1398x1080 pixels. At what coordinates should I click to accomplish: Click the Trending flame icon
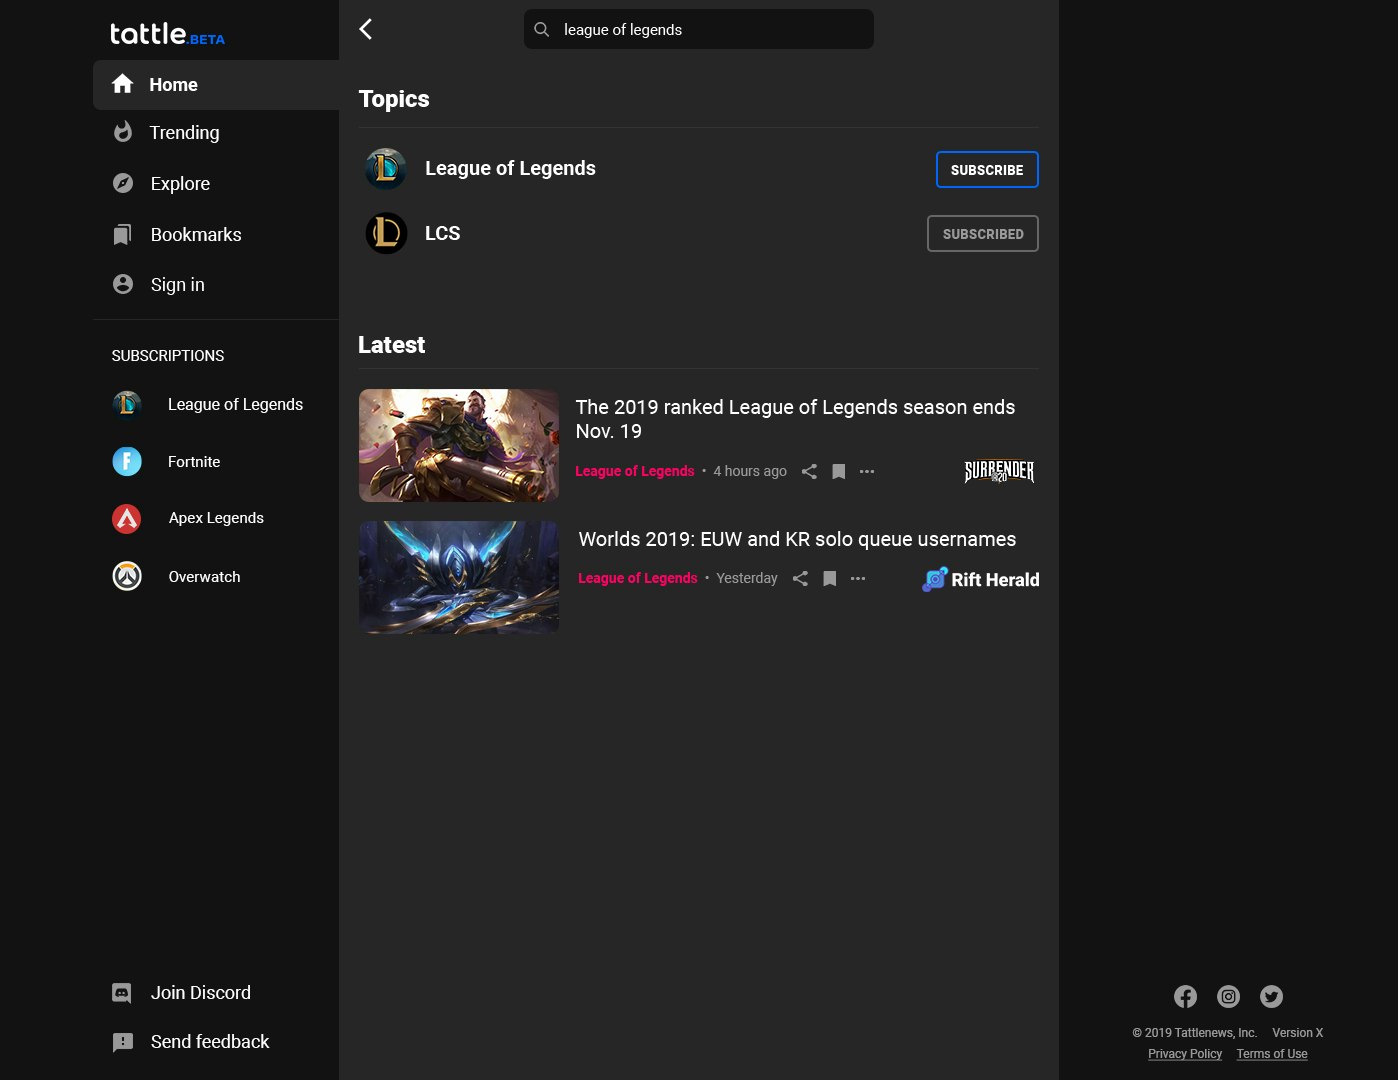click(x=123, y=132)
